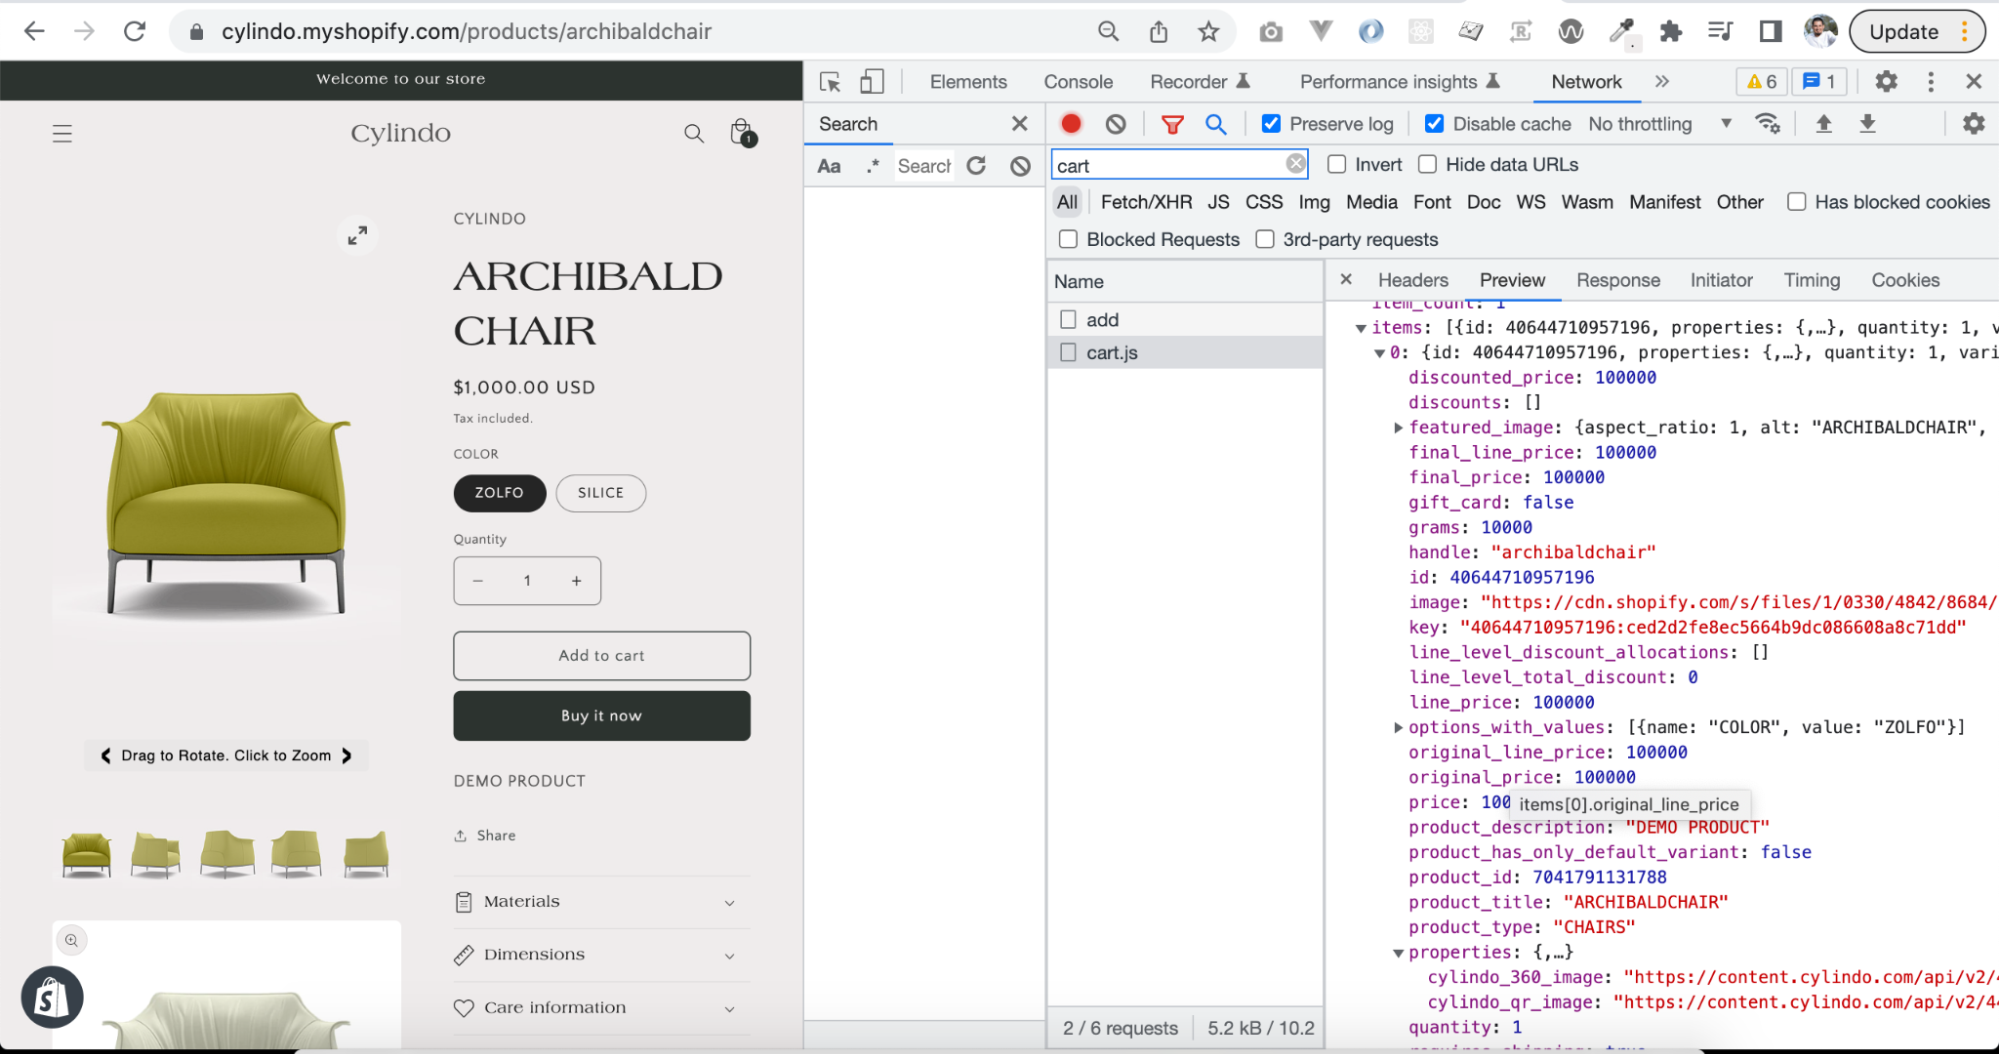
Task: Increase quantity with plus button
Action: (576, 581)
